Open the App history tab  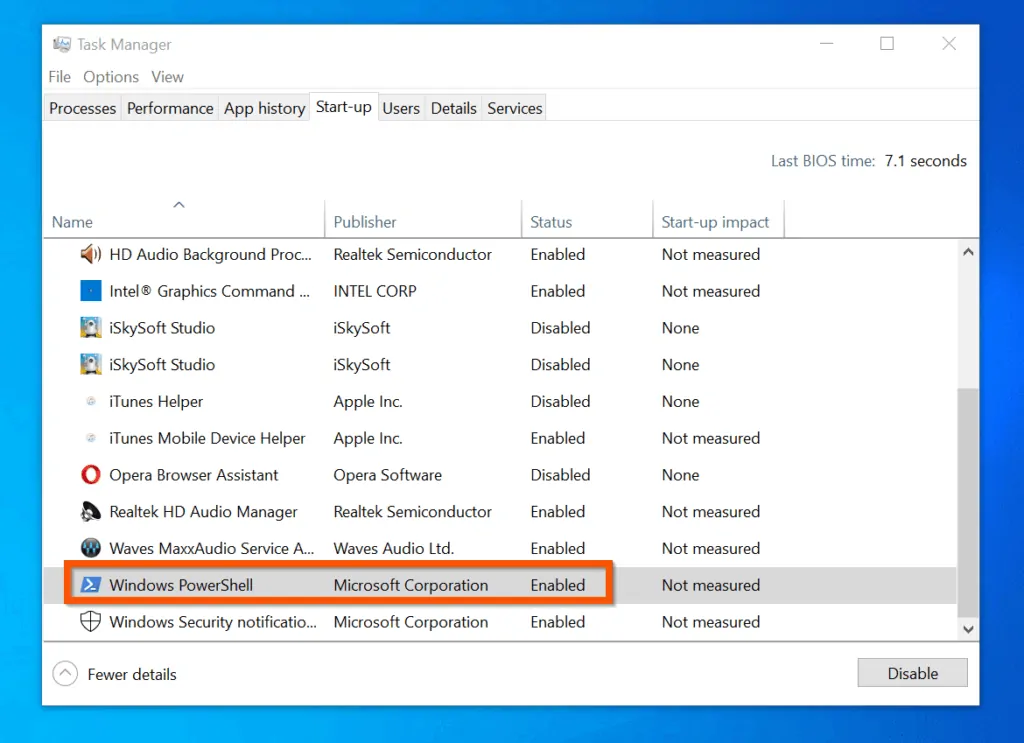(x=264, y=108)
